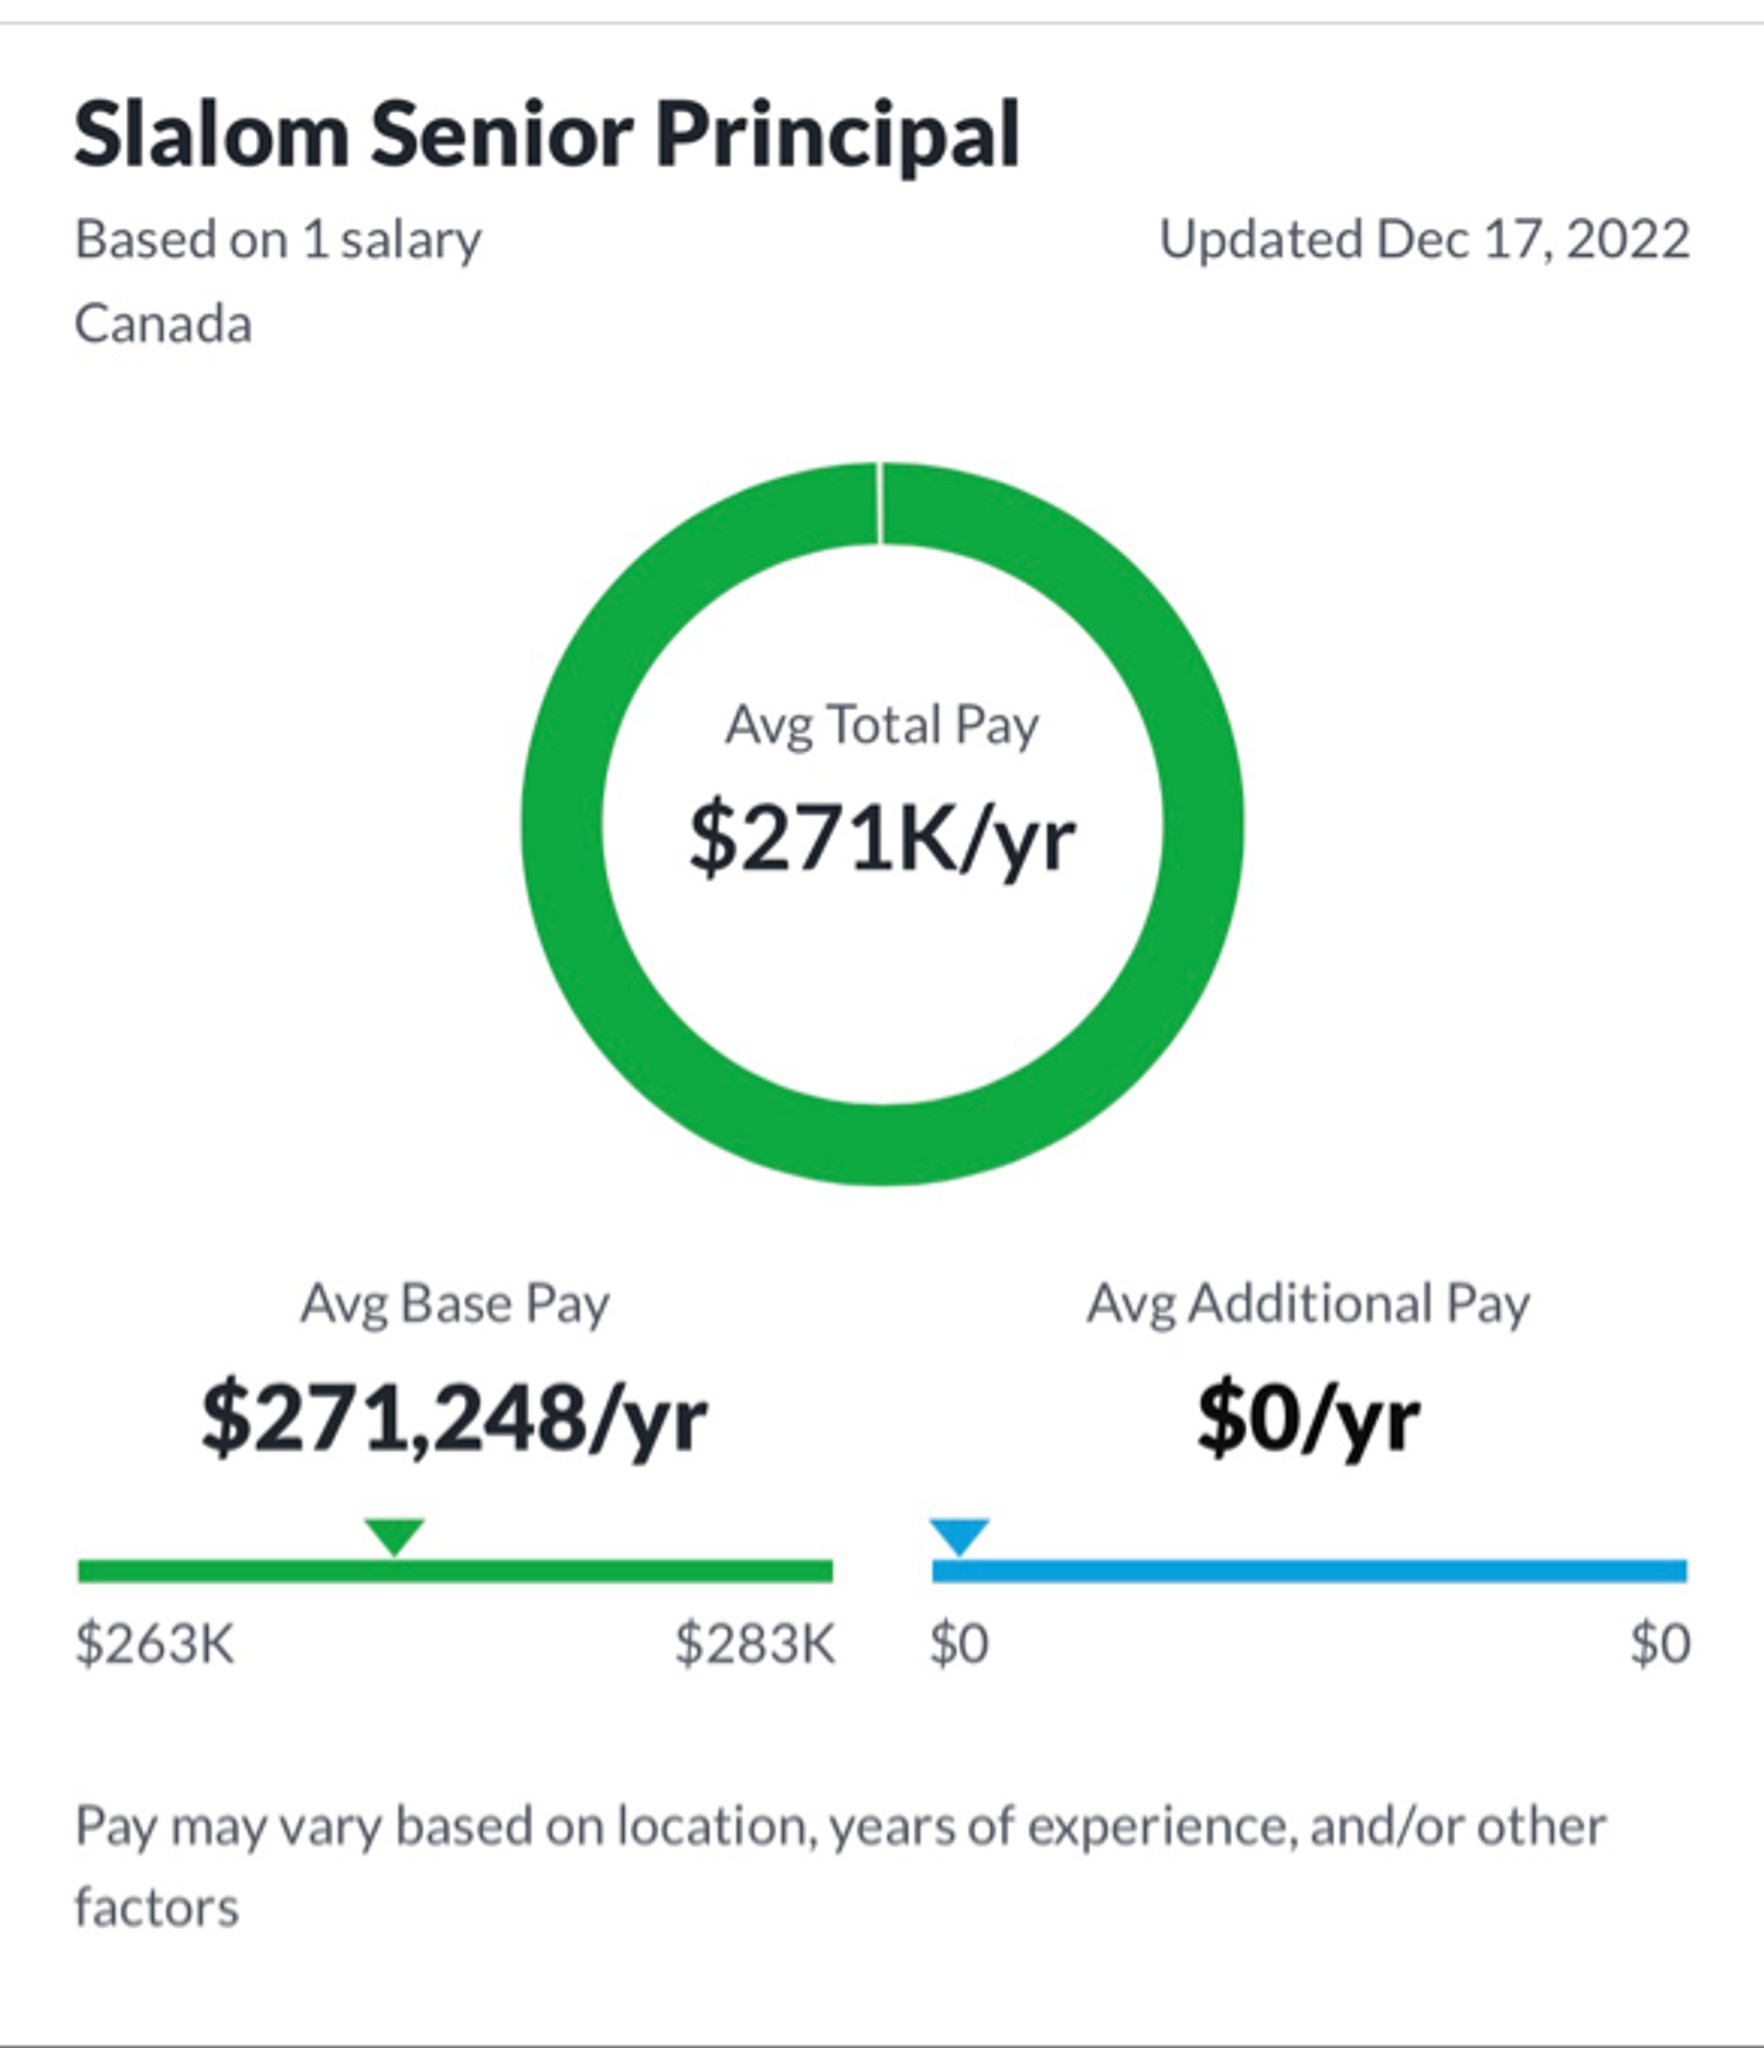This screenshot has width=1764, height=2048.
Task: Click the Avg Additional Pay label
Action: point(1309,1305)
